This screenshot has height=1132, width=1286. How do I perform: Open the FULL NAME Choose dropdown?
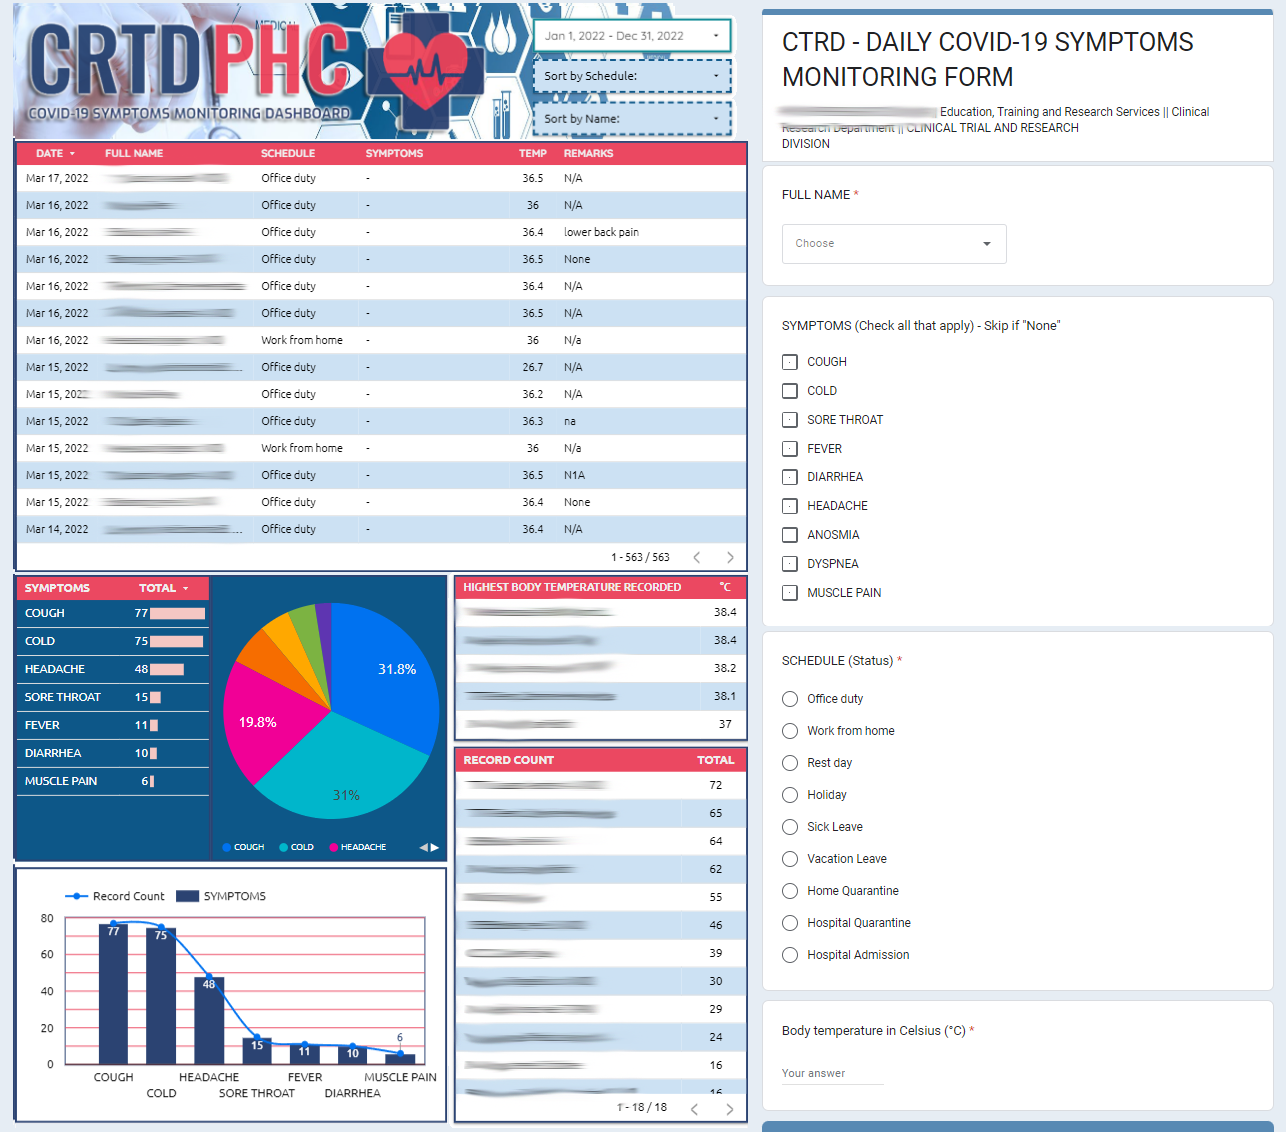point(894,243)
